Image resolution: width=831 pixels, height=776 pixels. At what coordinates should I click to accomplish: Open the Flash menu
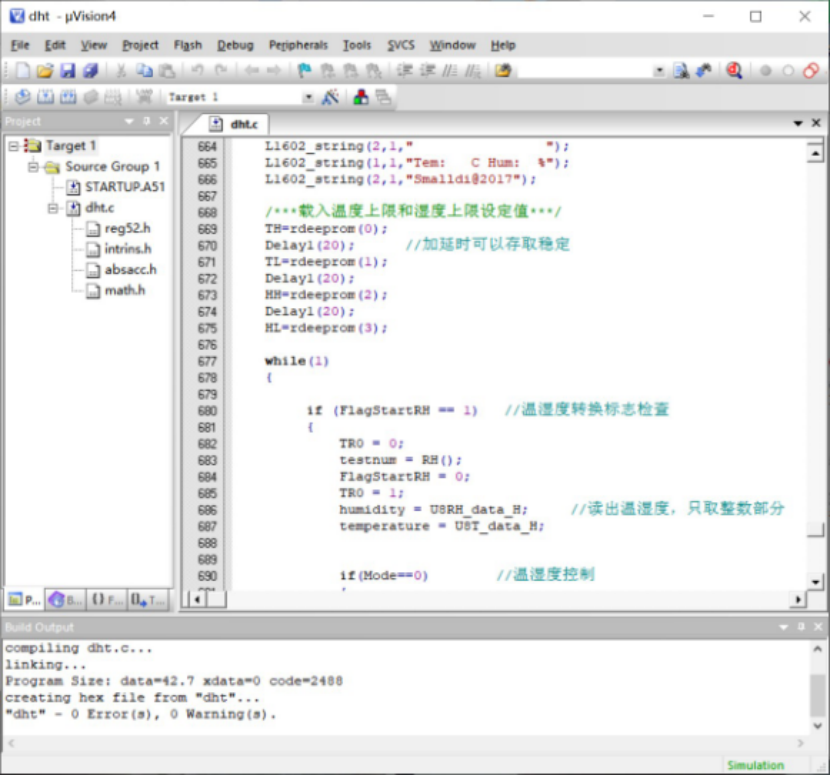(x=188, y=45)
